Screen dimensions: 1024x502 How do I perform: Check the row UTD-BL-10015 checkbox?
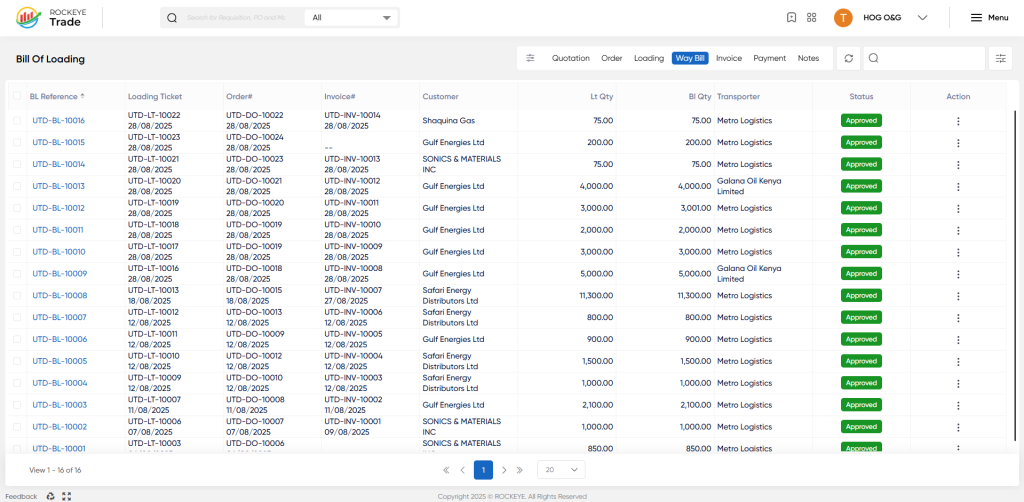[17, 142]
